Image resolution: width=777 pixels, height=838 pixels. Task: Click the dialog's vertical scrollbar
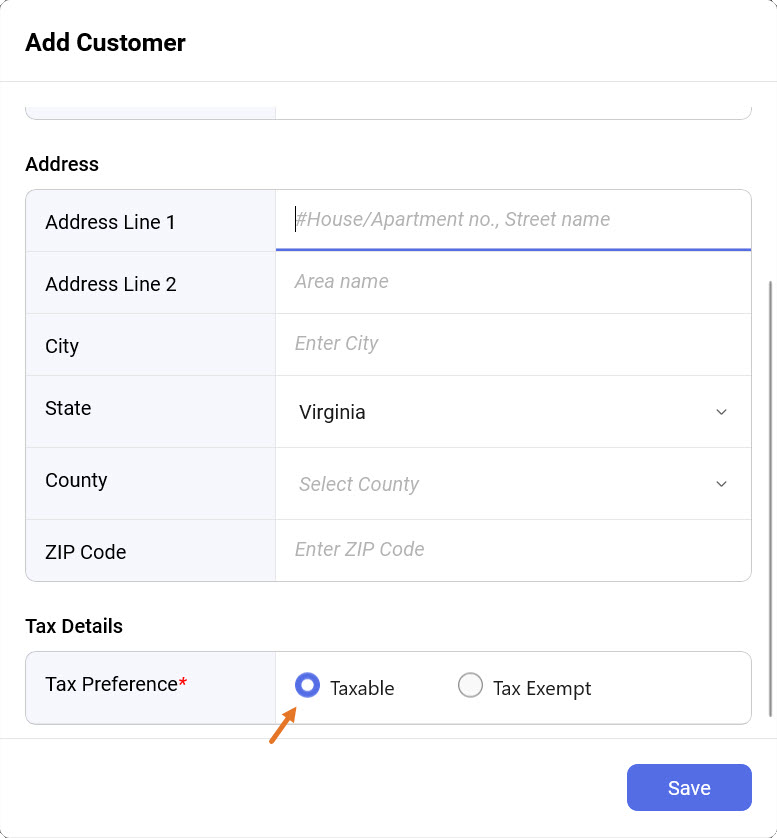tap(769, 498)
